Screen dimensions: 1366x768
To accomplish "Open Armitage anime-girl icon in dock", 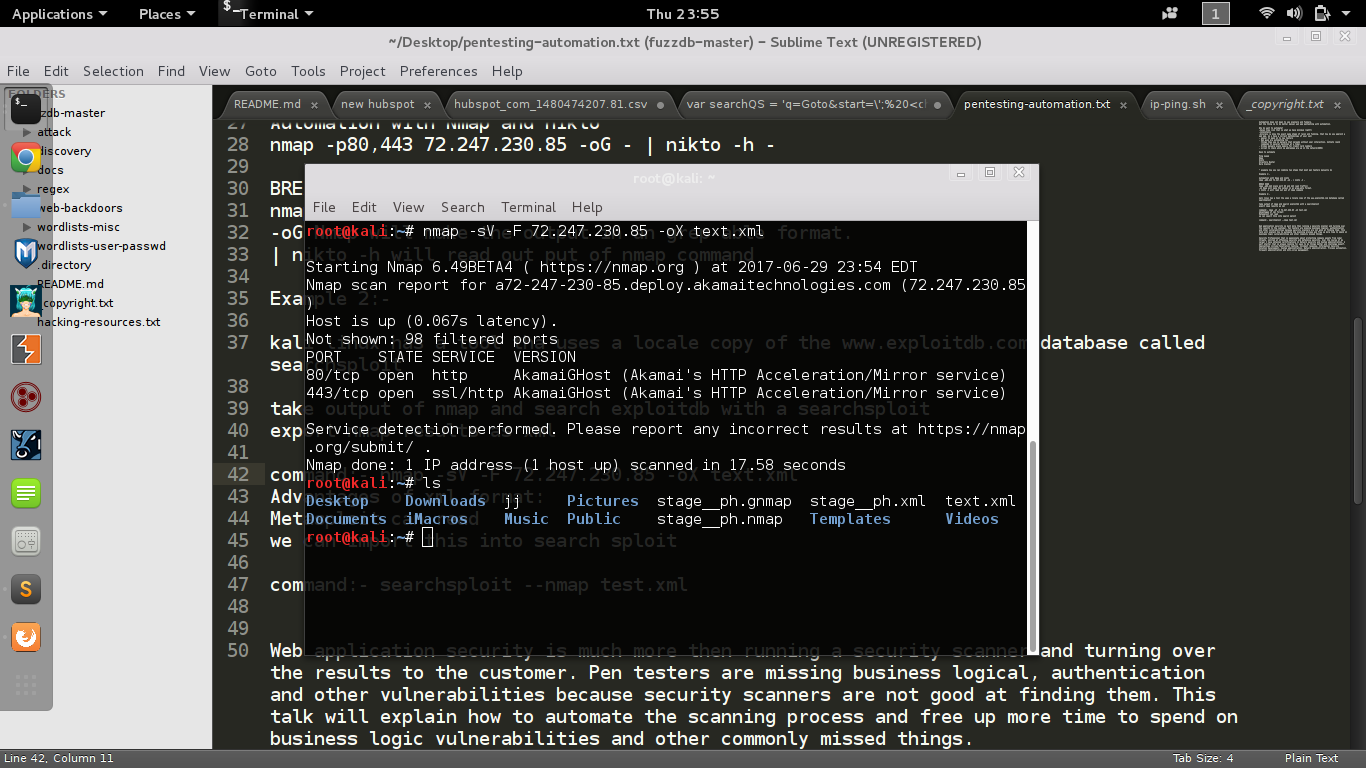I will (x=26, y=301).
